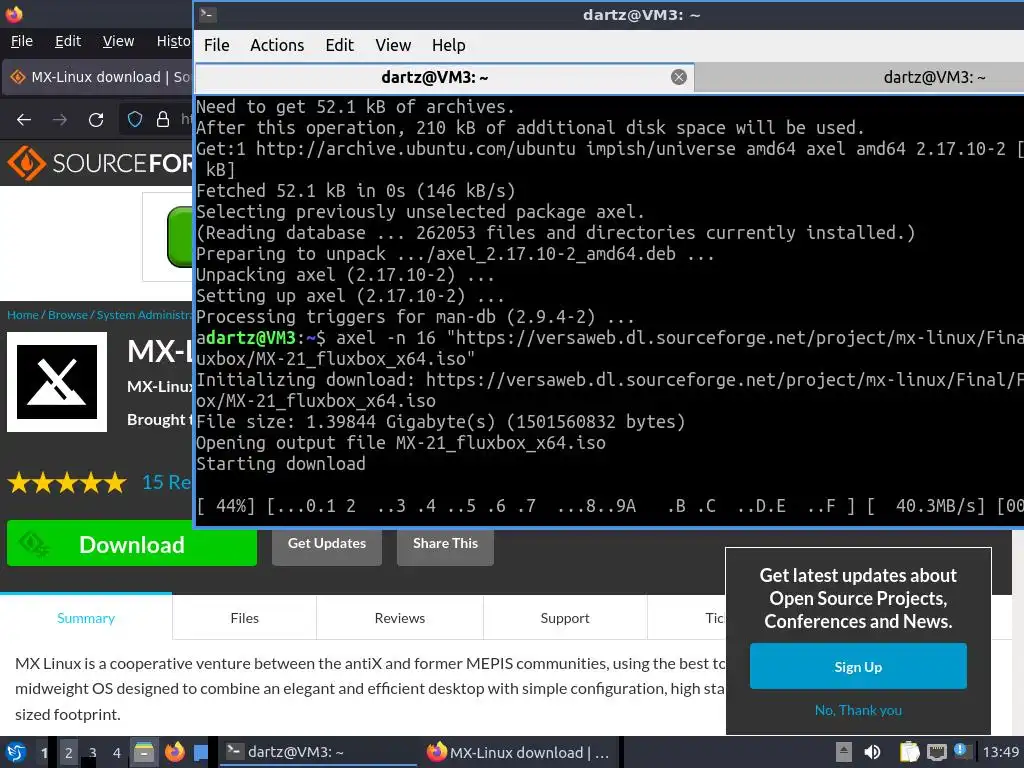Click terminal icon in terminal title bar
1024x768 pixels.
point(208,14)
